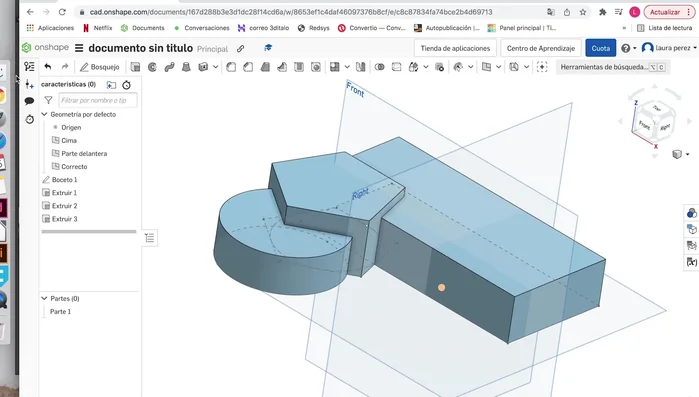Click the Bosquejo sketch button
Image resolution: width=699 pixels, height=397 pixels.
(99, 67)
